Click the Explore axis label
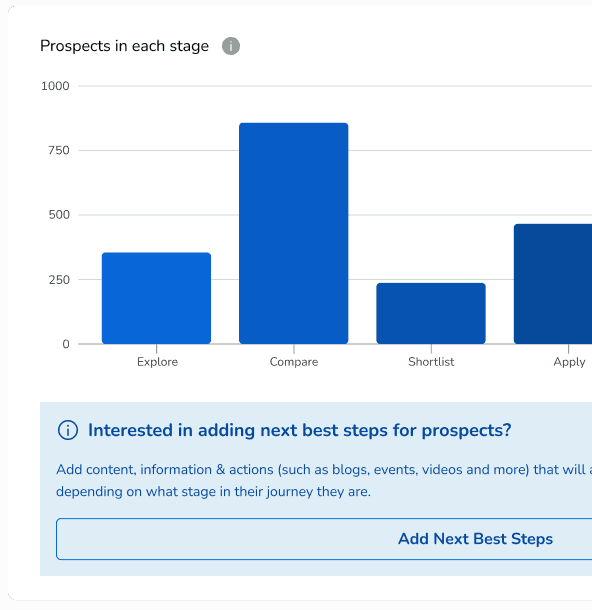 coord(157,362)
